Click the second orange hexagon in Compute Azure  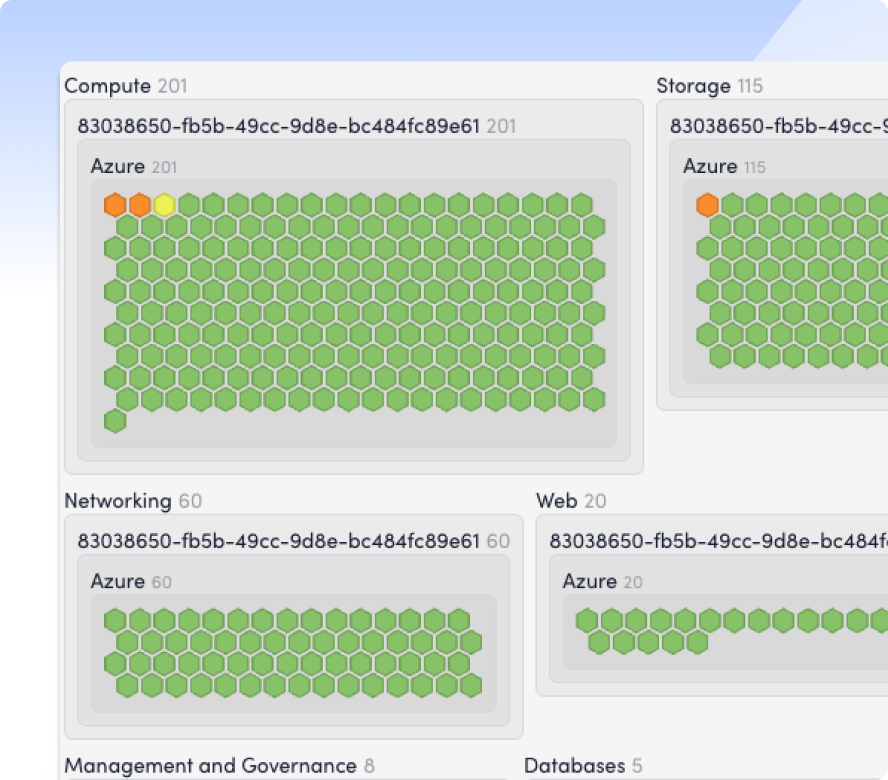click(x=140, y=204)
